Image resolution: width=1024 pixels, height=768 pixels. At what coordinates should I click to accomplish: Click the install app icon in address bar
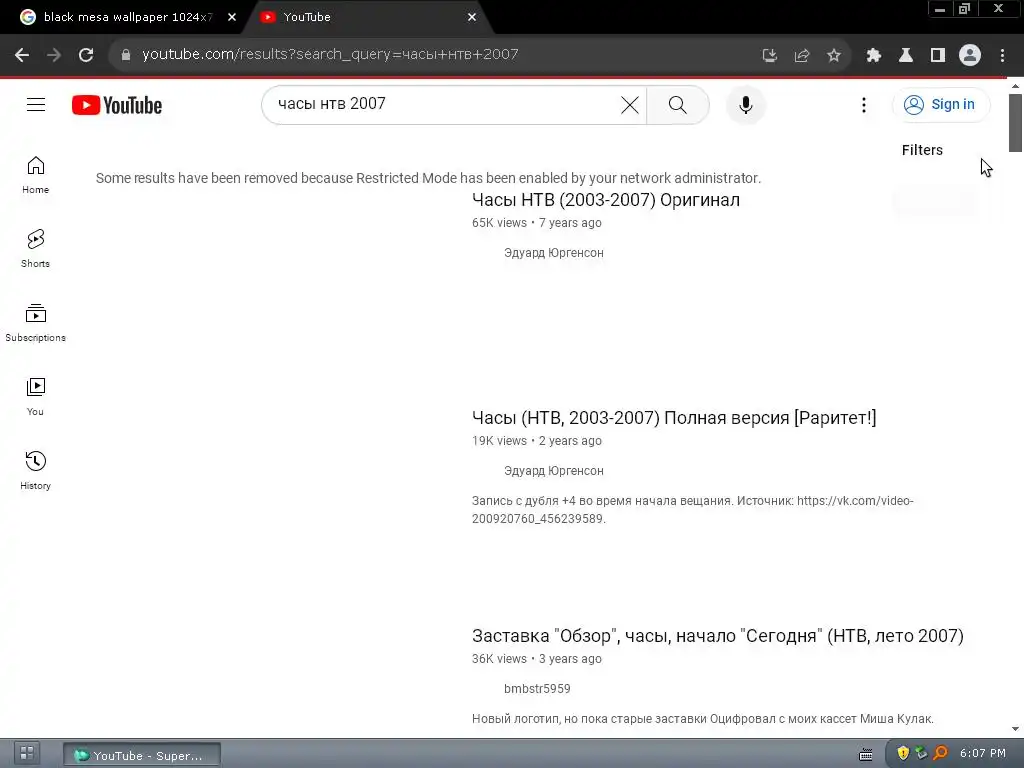pos(769,55)
